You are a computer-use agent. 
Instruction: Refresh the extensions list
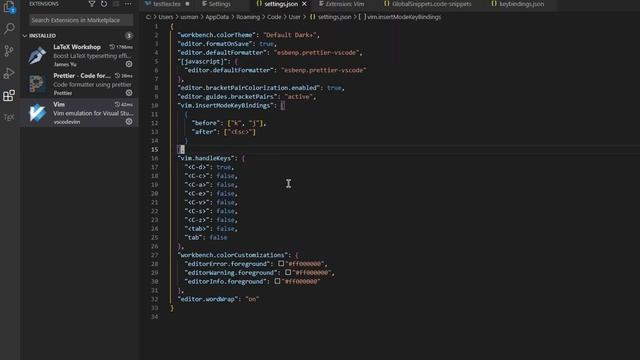pos(104,4)
